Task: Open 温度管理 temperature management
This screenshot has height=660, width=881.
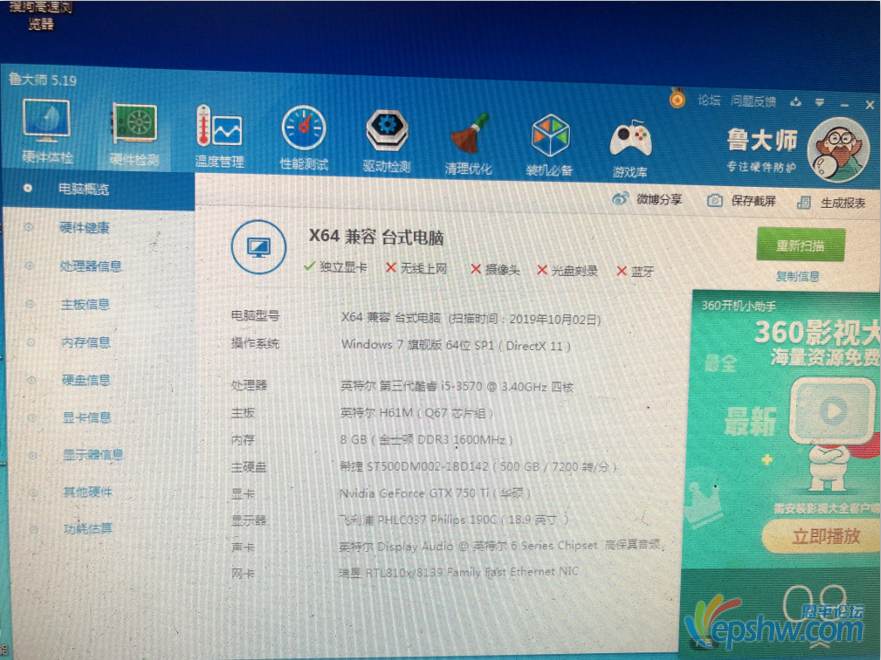Action: pyautogui.click(x=219, y=136)
